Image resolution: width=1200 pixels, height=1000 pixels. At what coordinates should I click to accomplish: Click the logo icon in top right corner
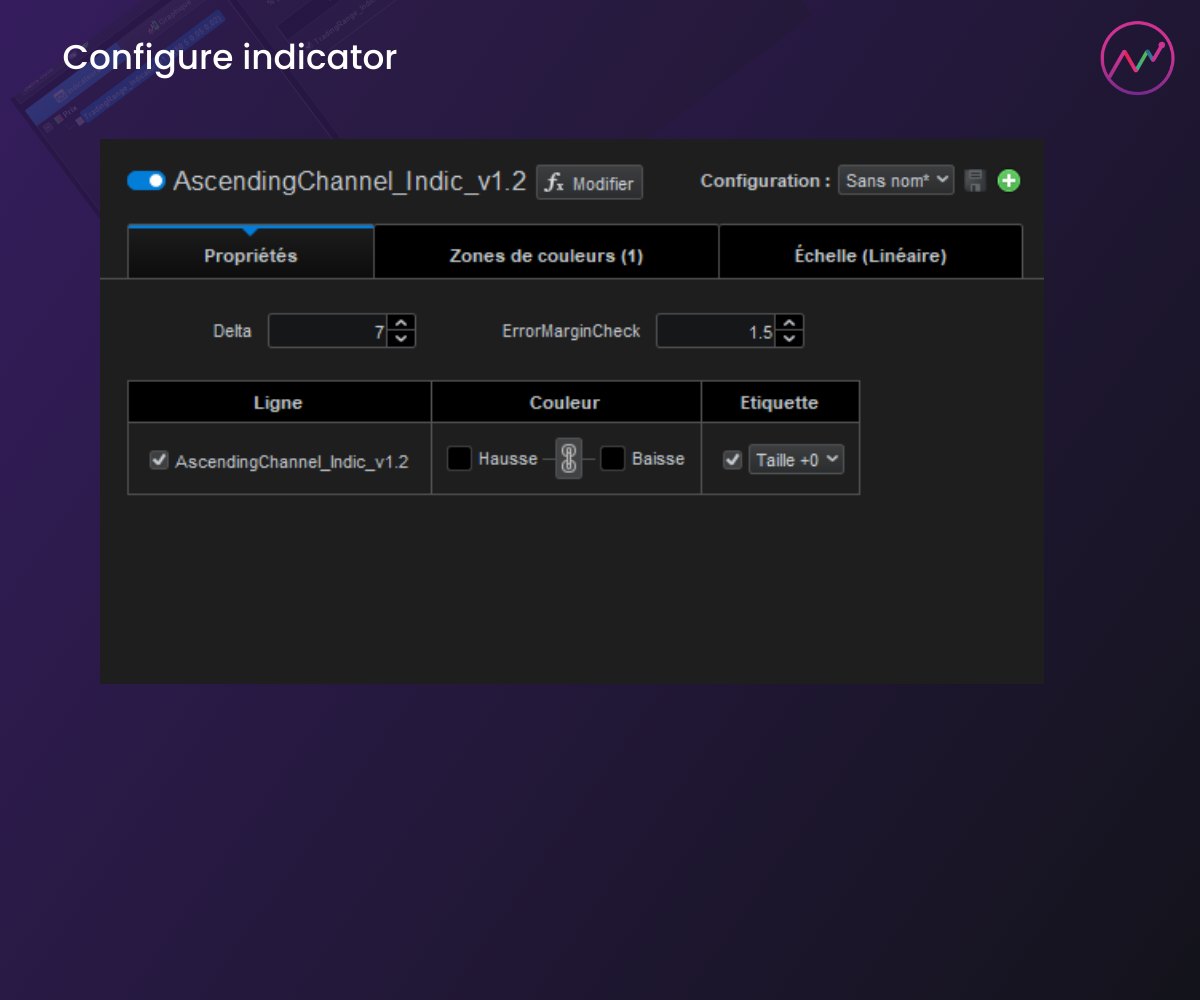(x=1137, y=58)
